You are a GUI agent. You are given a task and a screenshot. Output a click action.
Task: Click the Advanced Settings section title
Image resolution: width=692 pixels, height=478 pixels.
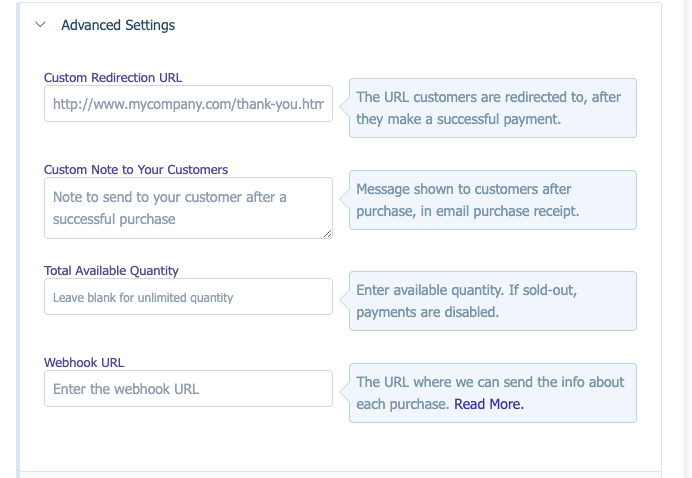click(118, 25)
